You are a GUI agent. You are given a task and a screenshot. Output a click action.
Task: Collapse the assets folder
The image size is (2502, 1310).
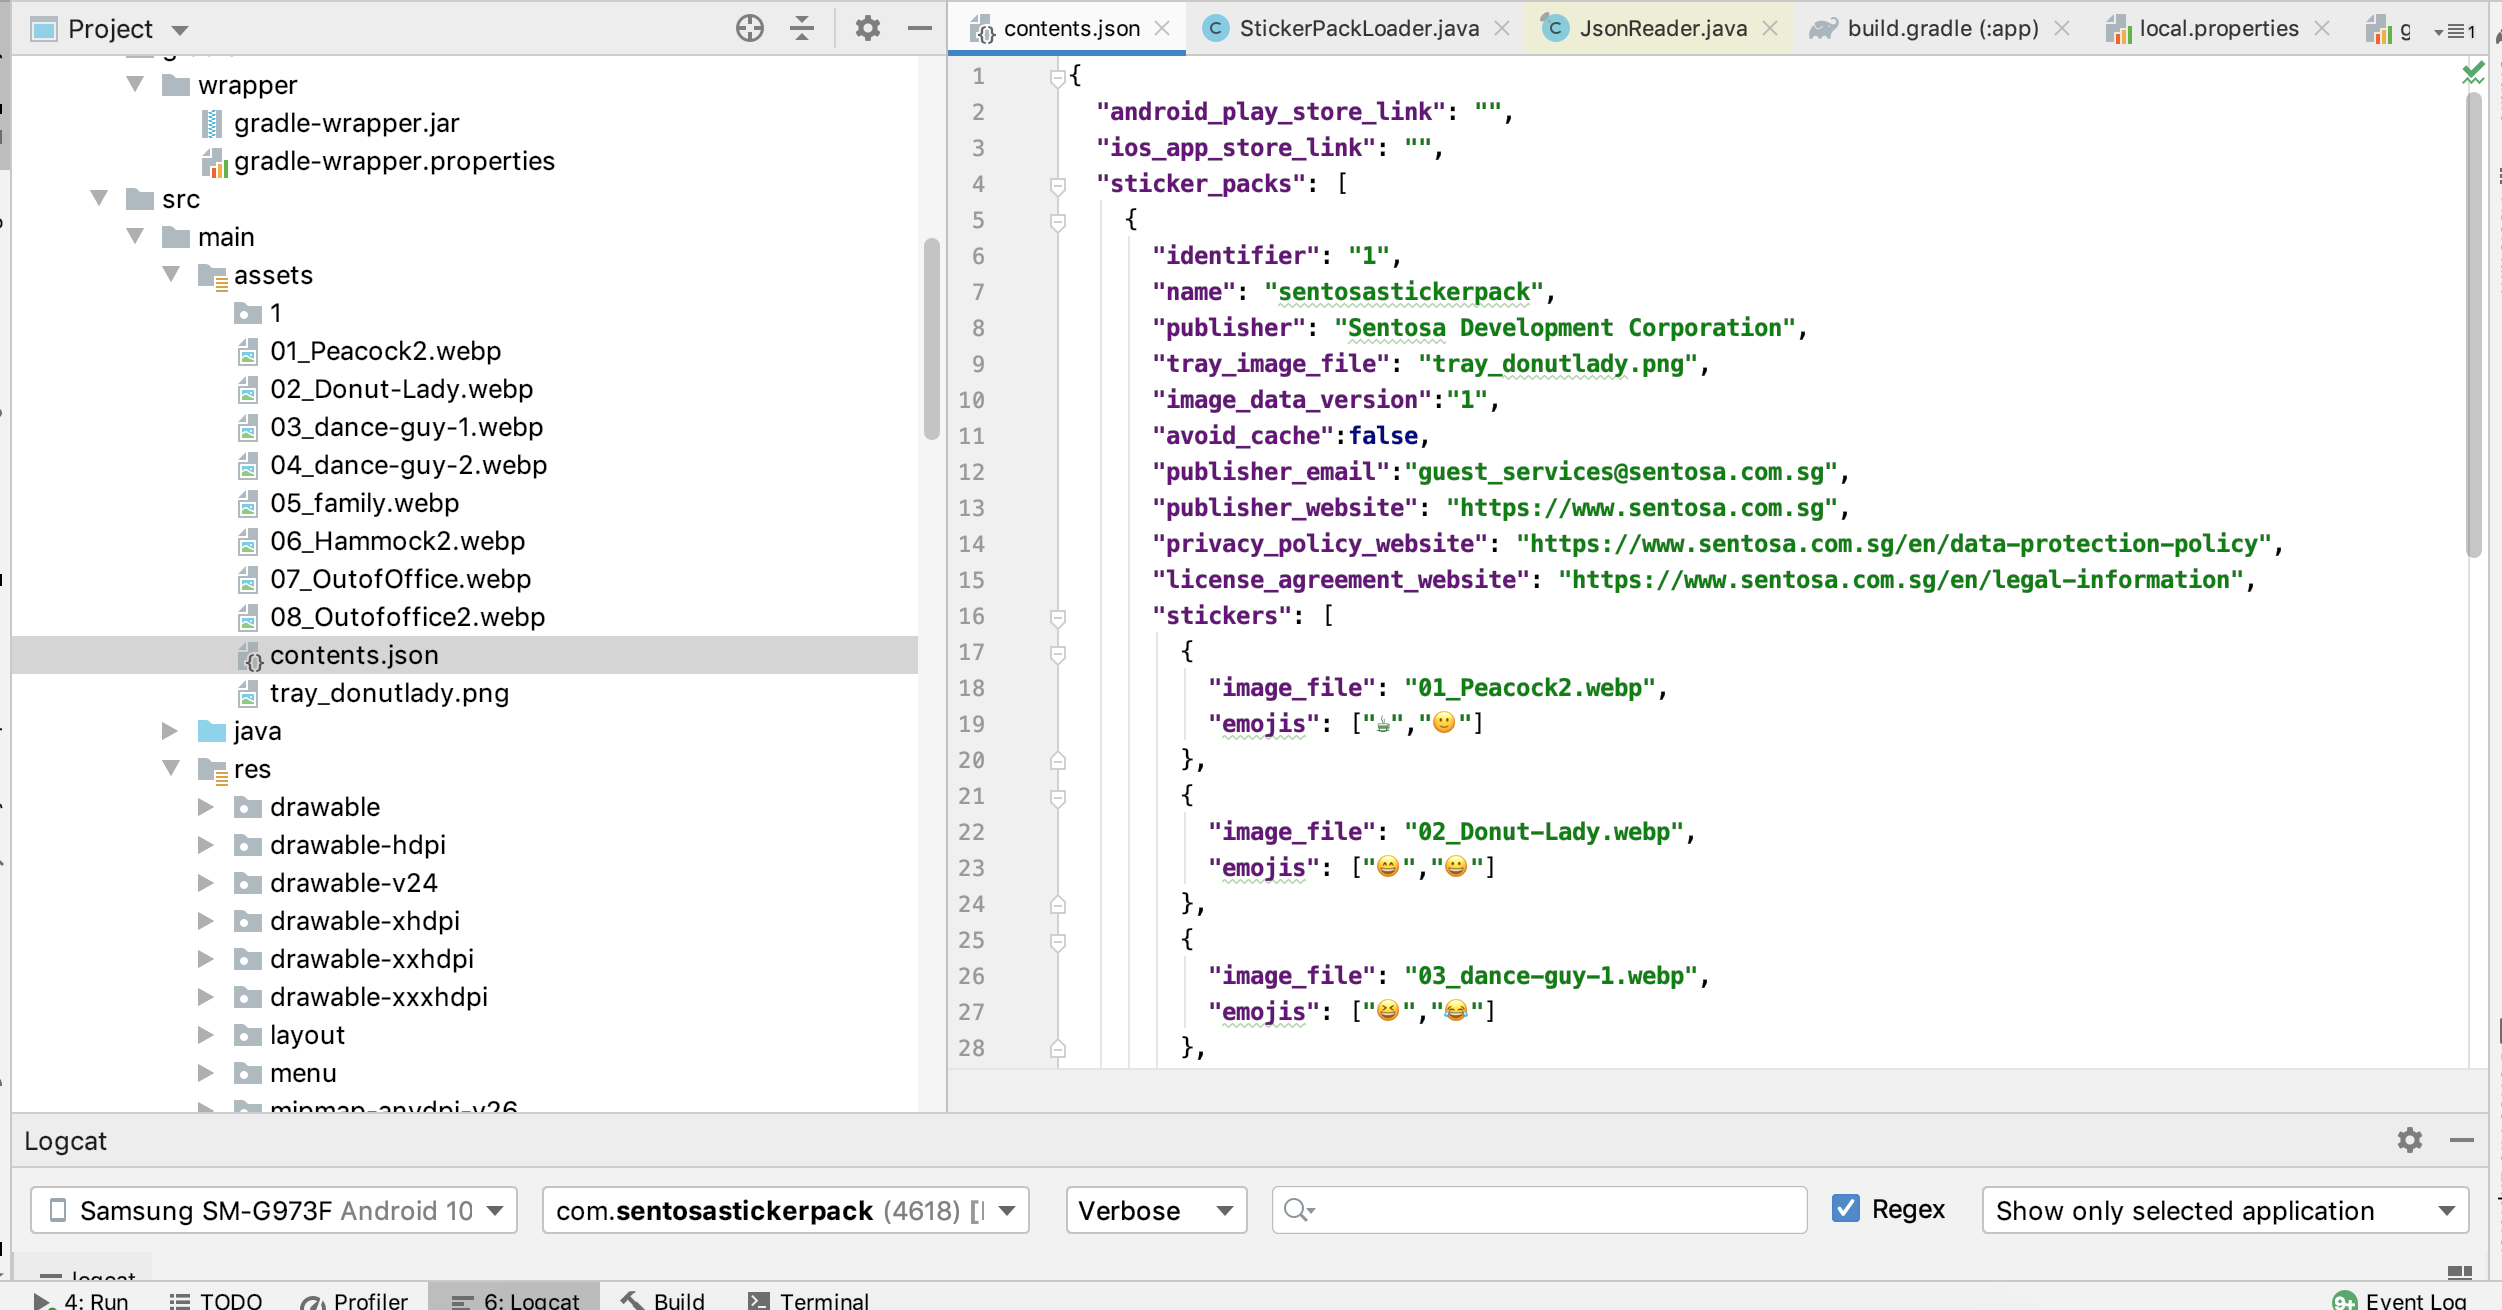172,274
